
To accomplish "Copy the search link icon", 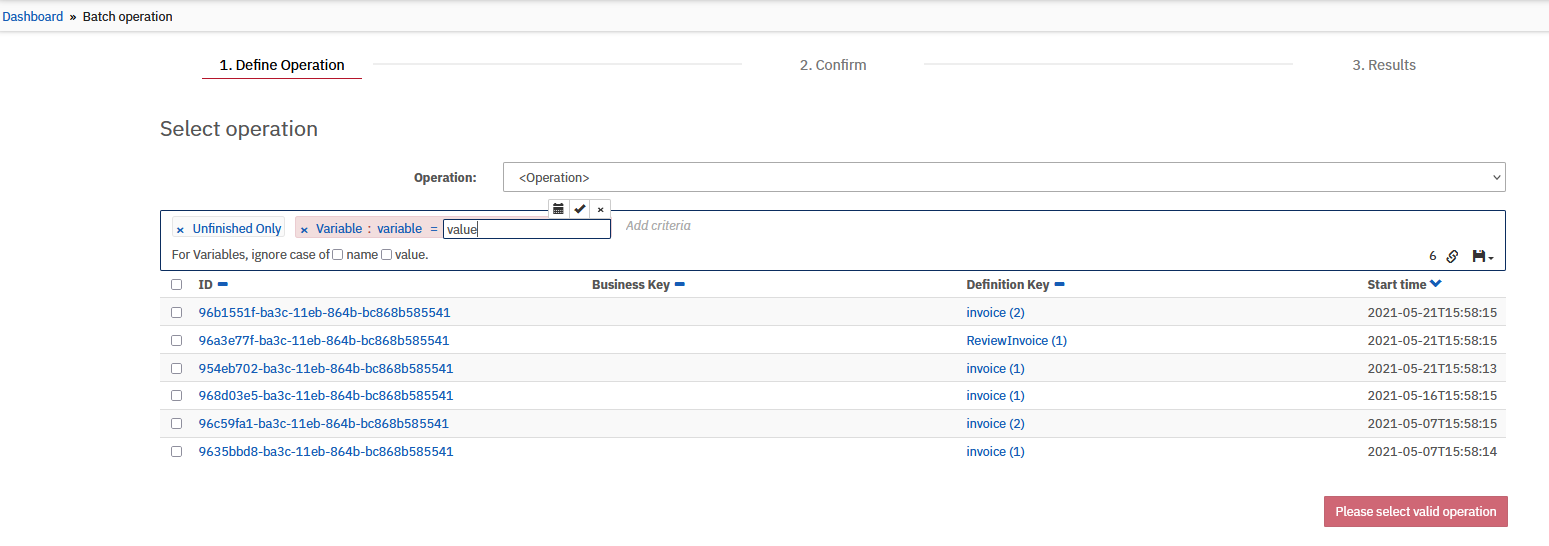I will point(1453,256).
